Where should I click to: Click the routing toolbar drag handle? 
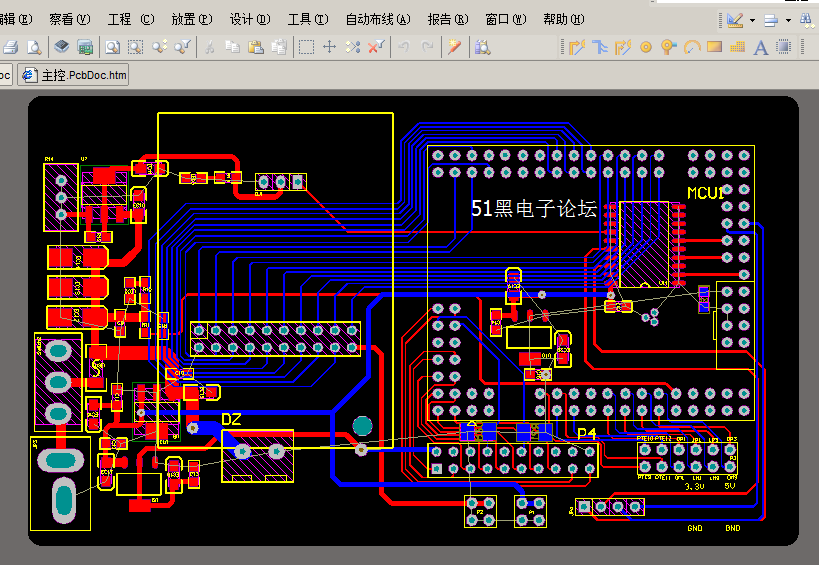[x=563, y=47]
